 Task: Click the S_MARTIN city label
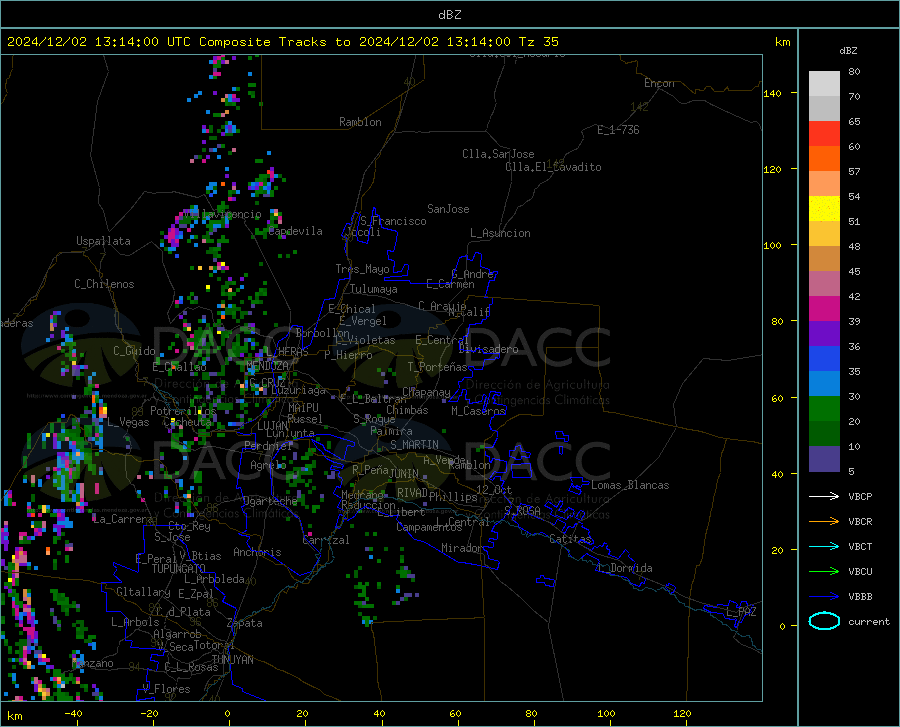(x=414, y=445)
